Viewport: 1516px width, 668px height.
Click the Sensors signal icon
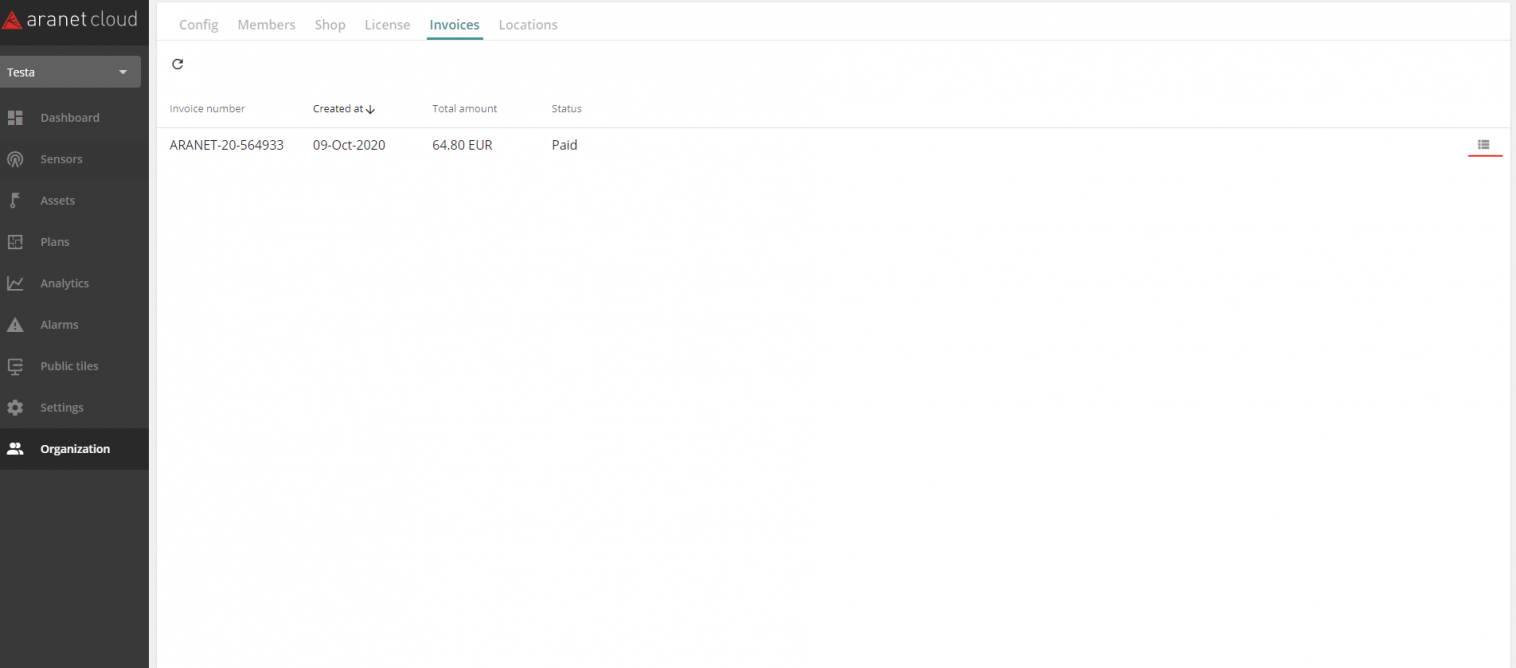(15, 159)
